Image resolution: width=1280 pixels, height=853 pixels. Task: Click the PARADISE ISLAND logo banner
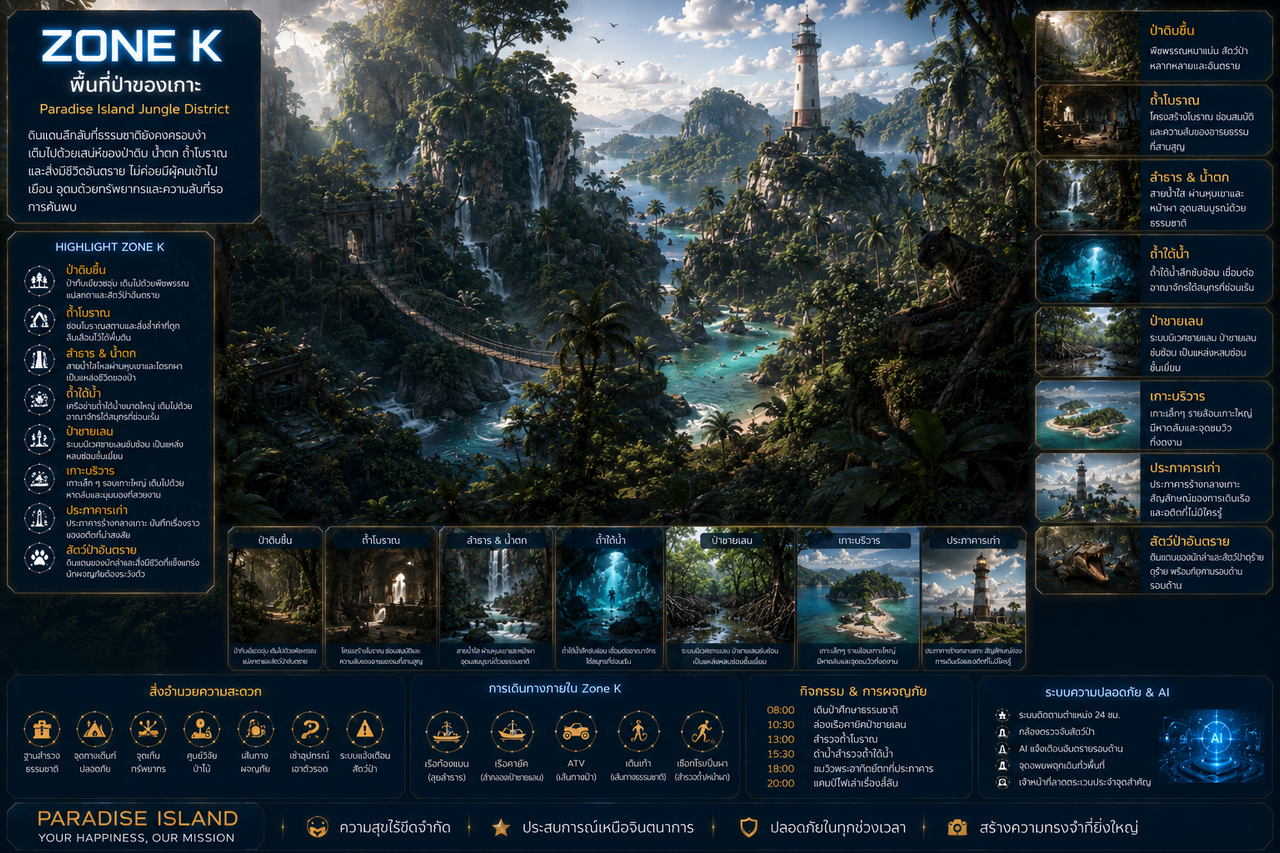click(136, 825)
